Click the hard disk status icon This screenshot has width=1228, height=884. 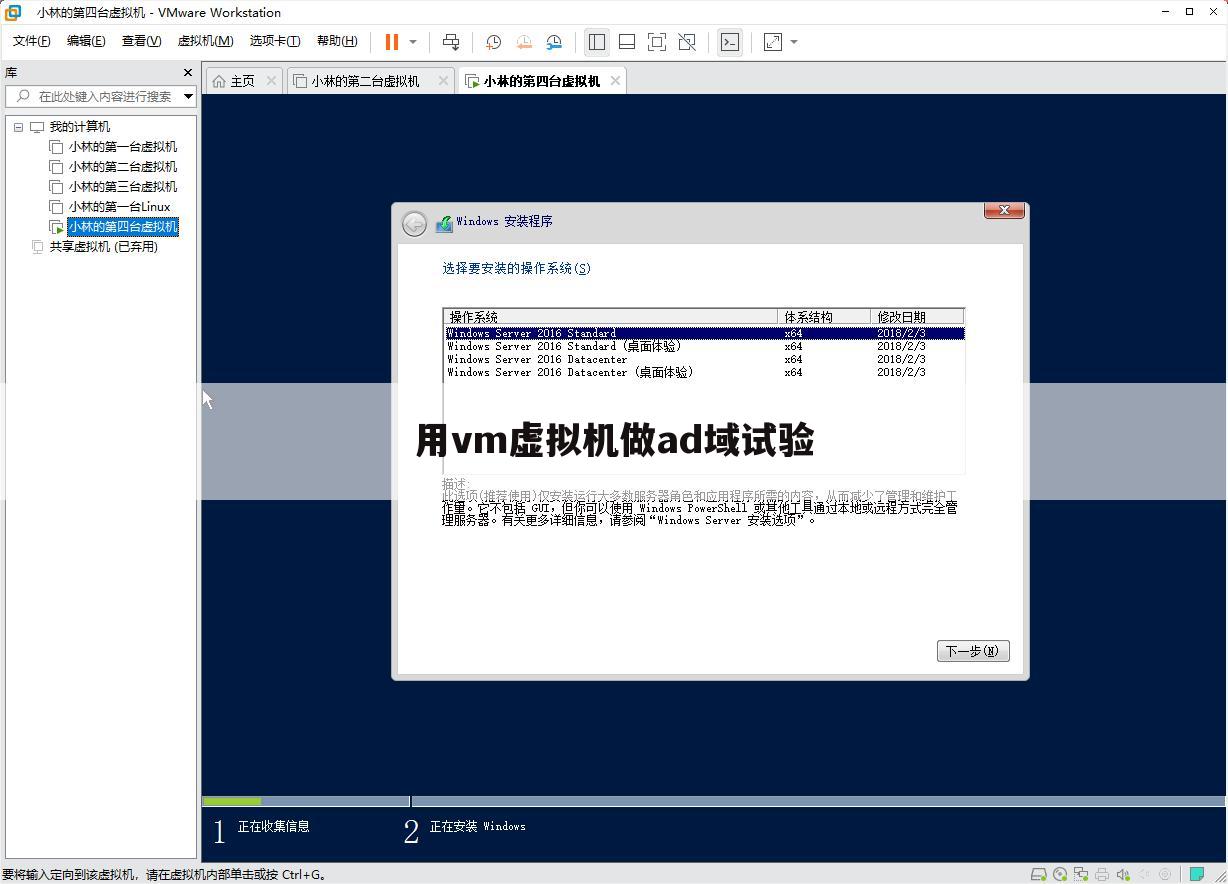tap(1038, 873)
